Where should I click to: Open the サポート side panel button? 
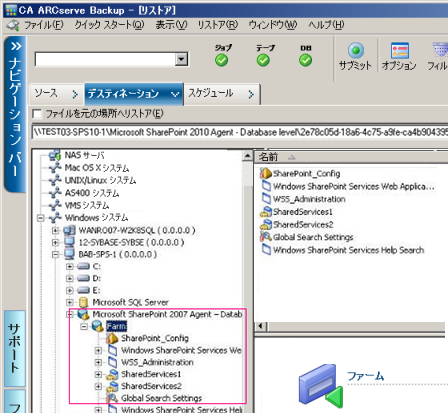tap(15, 348)
